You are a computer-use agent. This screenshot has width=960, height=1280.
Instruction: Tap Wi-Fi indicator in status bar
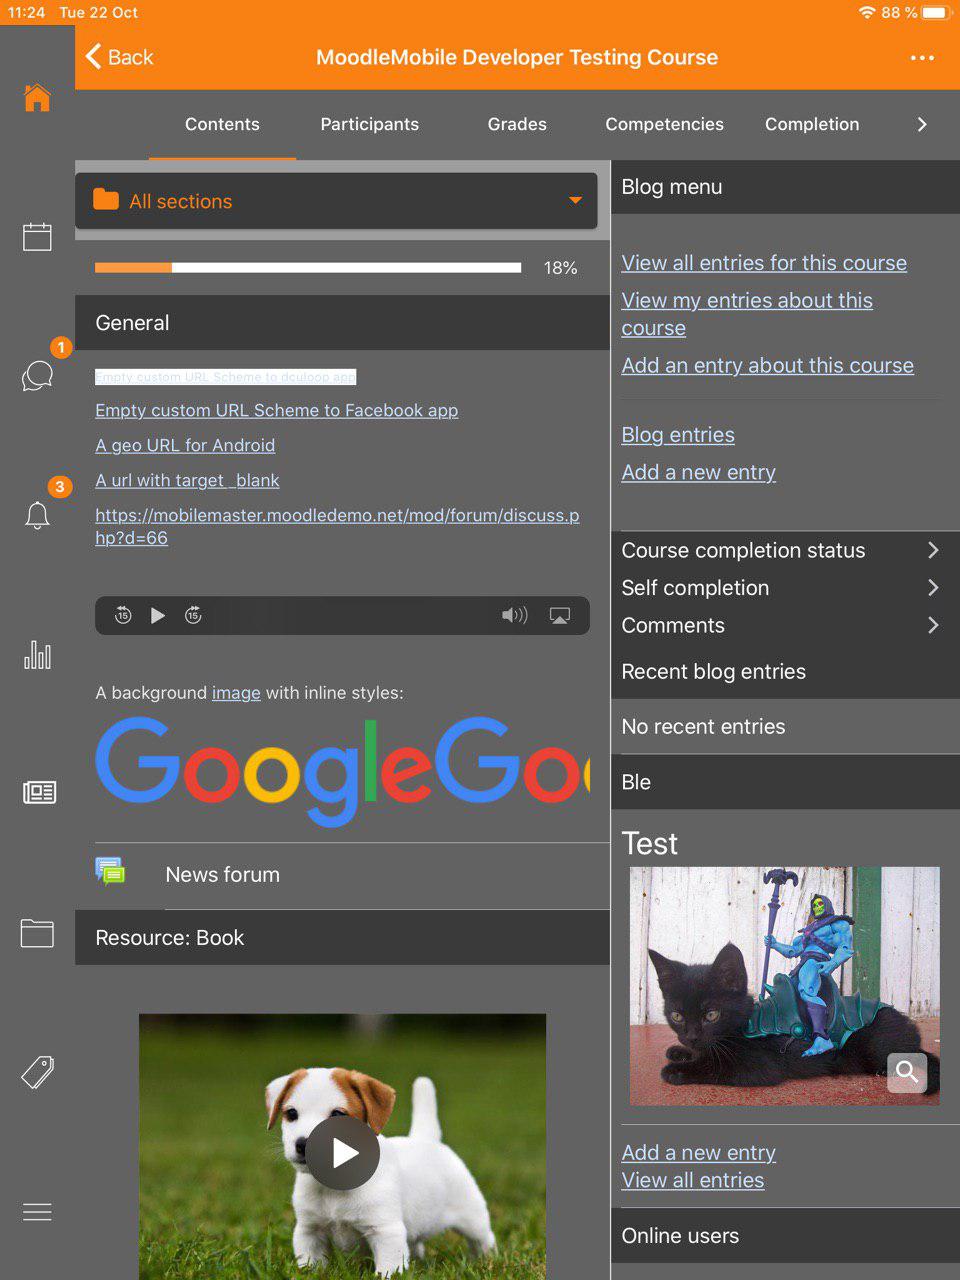[866, 13]
